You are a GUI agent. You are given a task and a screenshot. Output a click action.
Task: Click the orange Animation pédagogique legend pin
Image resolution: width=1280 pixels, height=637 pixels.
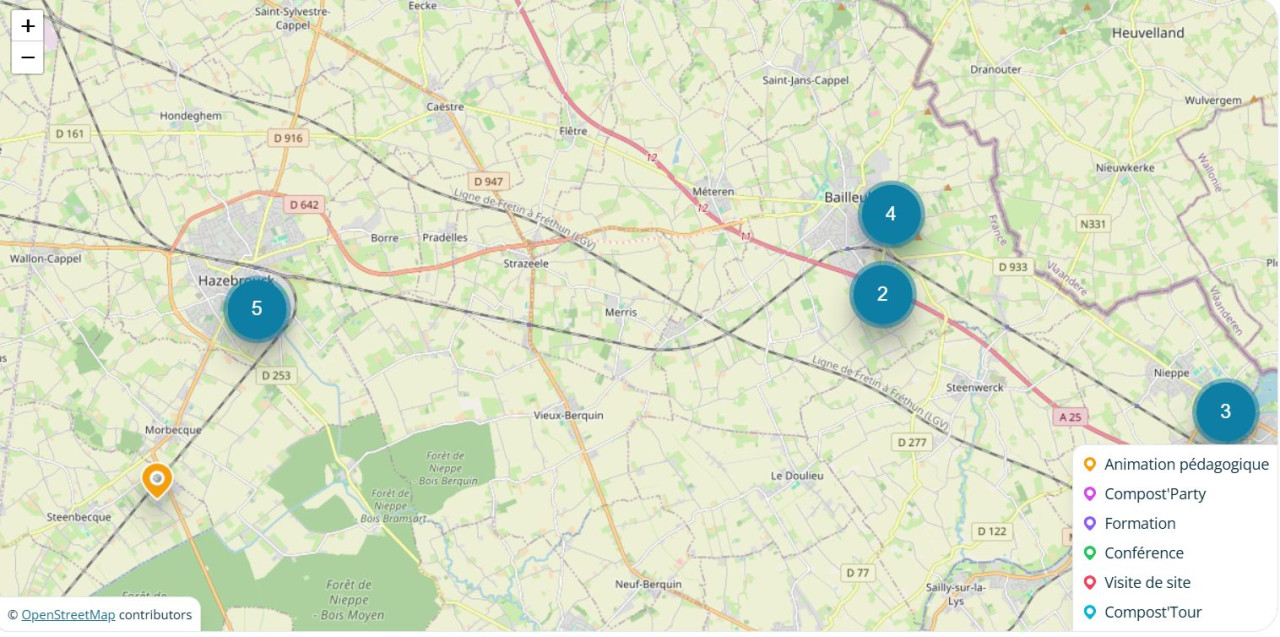[x=1090, y=464]
